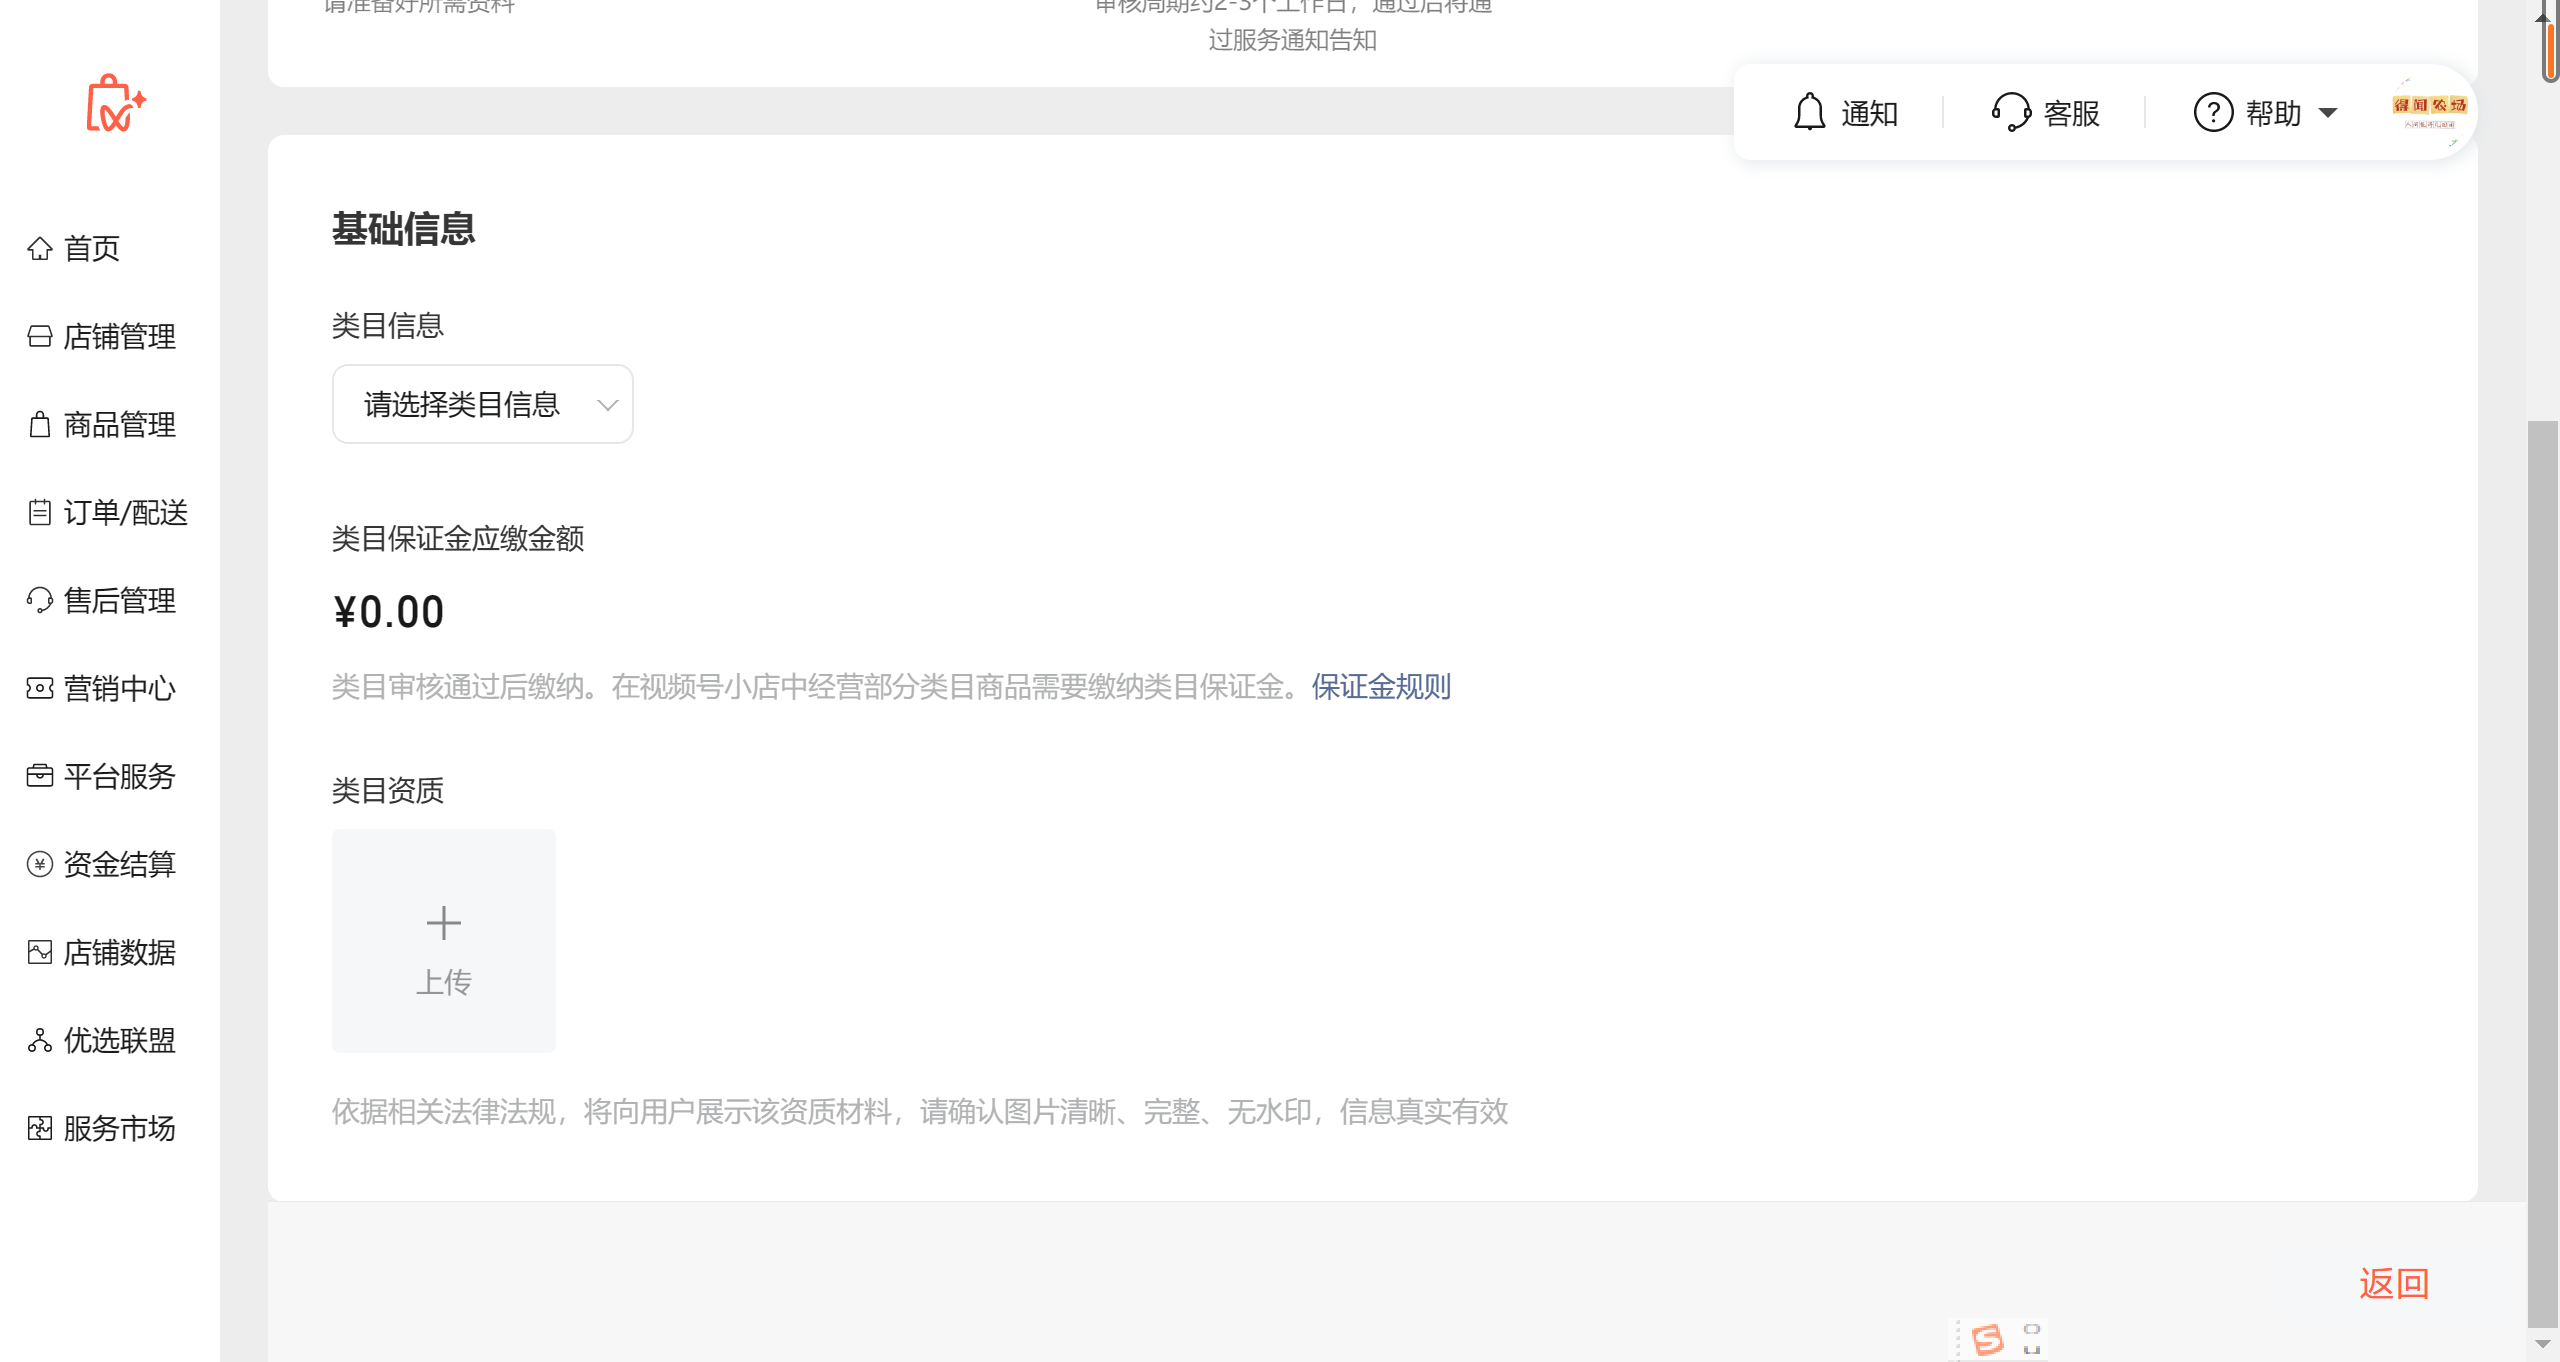The width and height of the screenshot is (2560, 1362).
Task: Click the 返回 button
Action: 2394,1283
